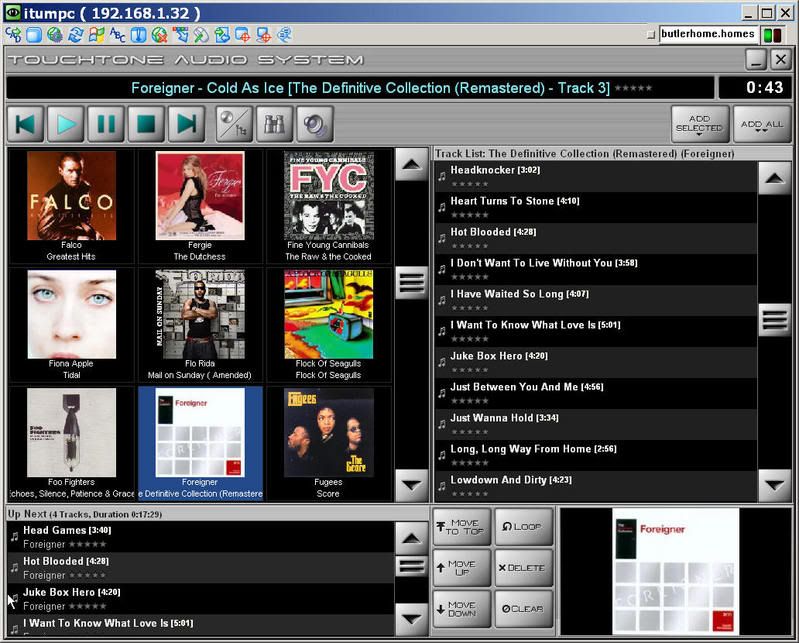Image resolution: width=799 pixels, height=643 pixels.
Task: Click track list scroll down arrow
Action: [775, 486]
